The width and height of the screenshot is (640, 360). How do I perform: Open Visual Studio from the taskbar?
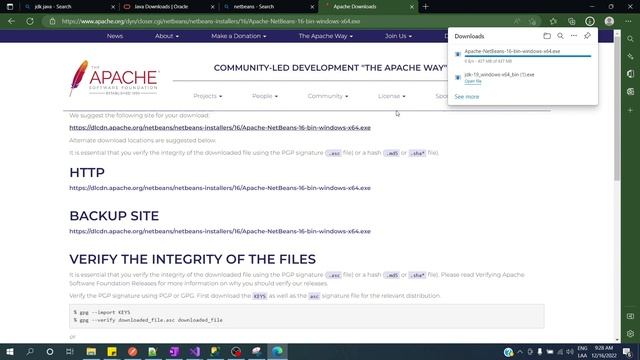click(195, 351)
